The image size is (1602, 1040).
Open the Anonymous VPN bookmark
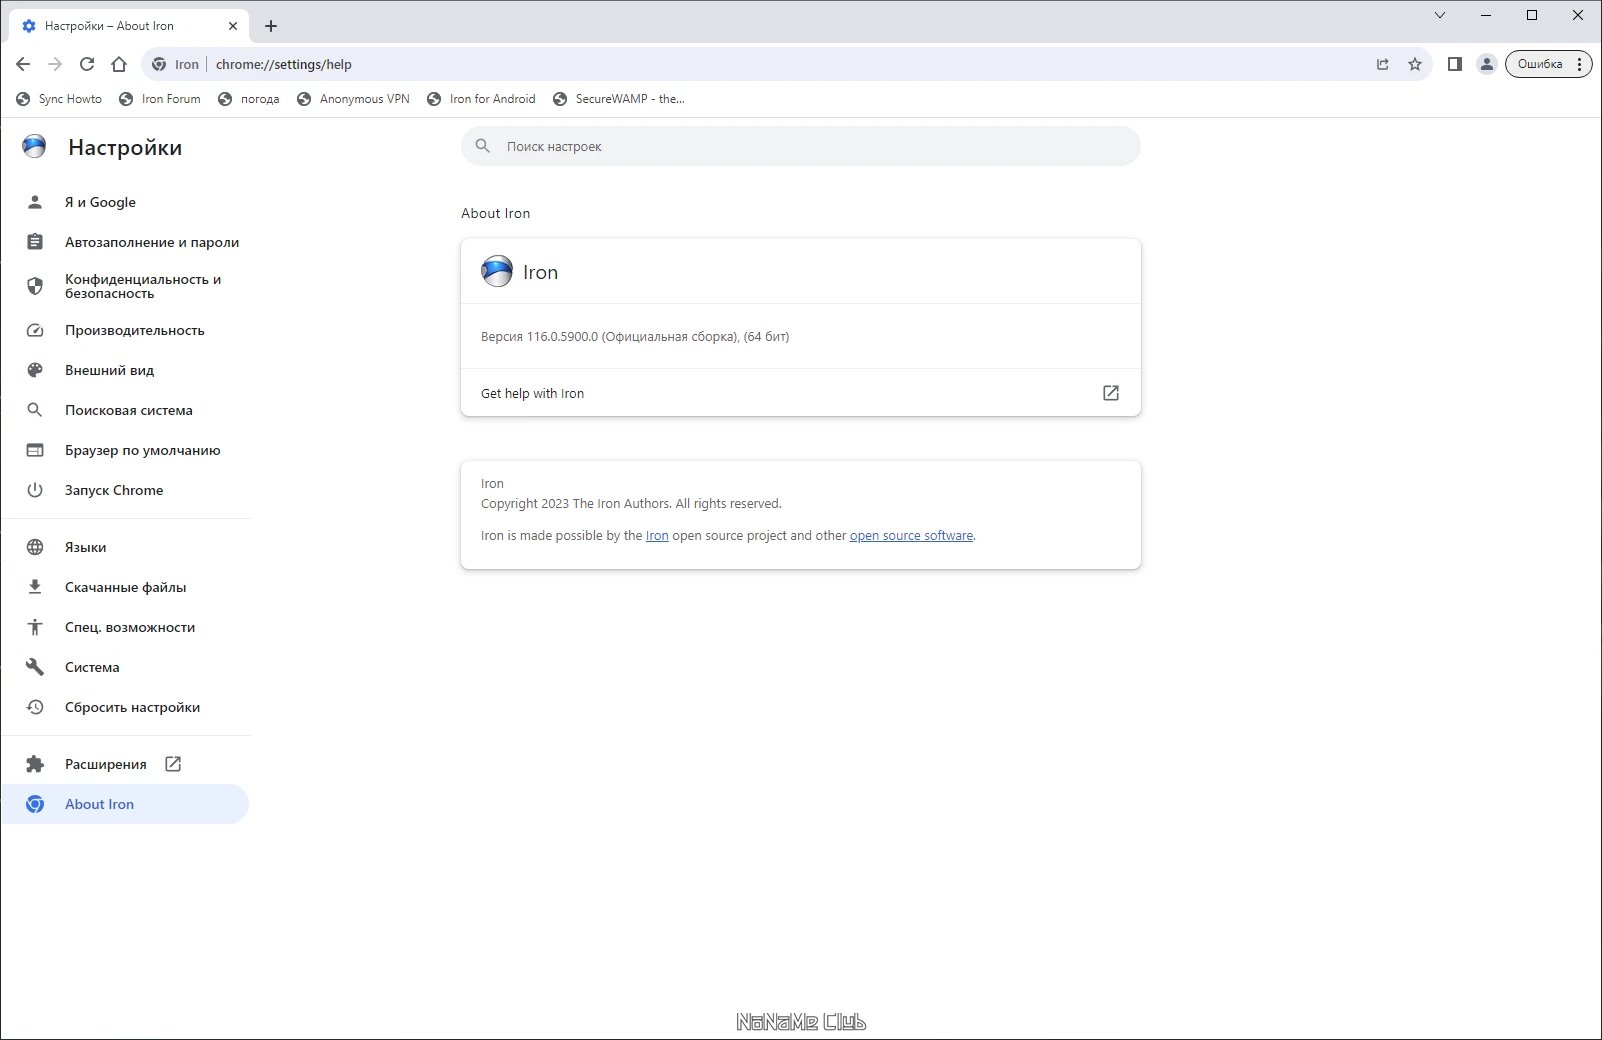coord(354,99)
